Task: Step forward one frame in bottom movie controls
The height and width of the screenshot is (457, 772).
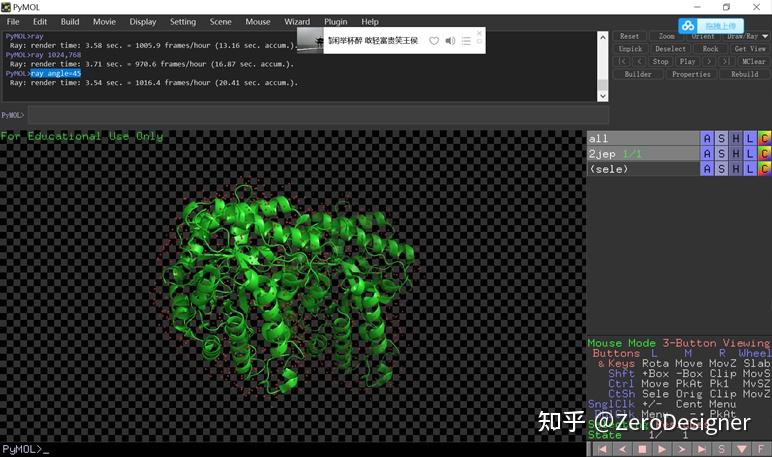Action: click(681, 449)
